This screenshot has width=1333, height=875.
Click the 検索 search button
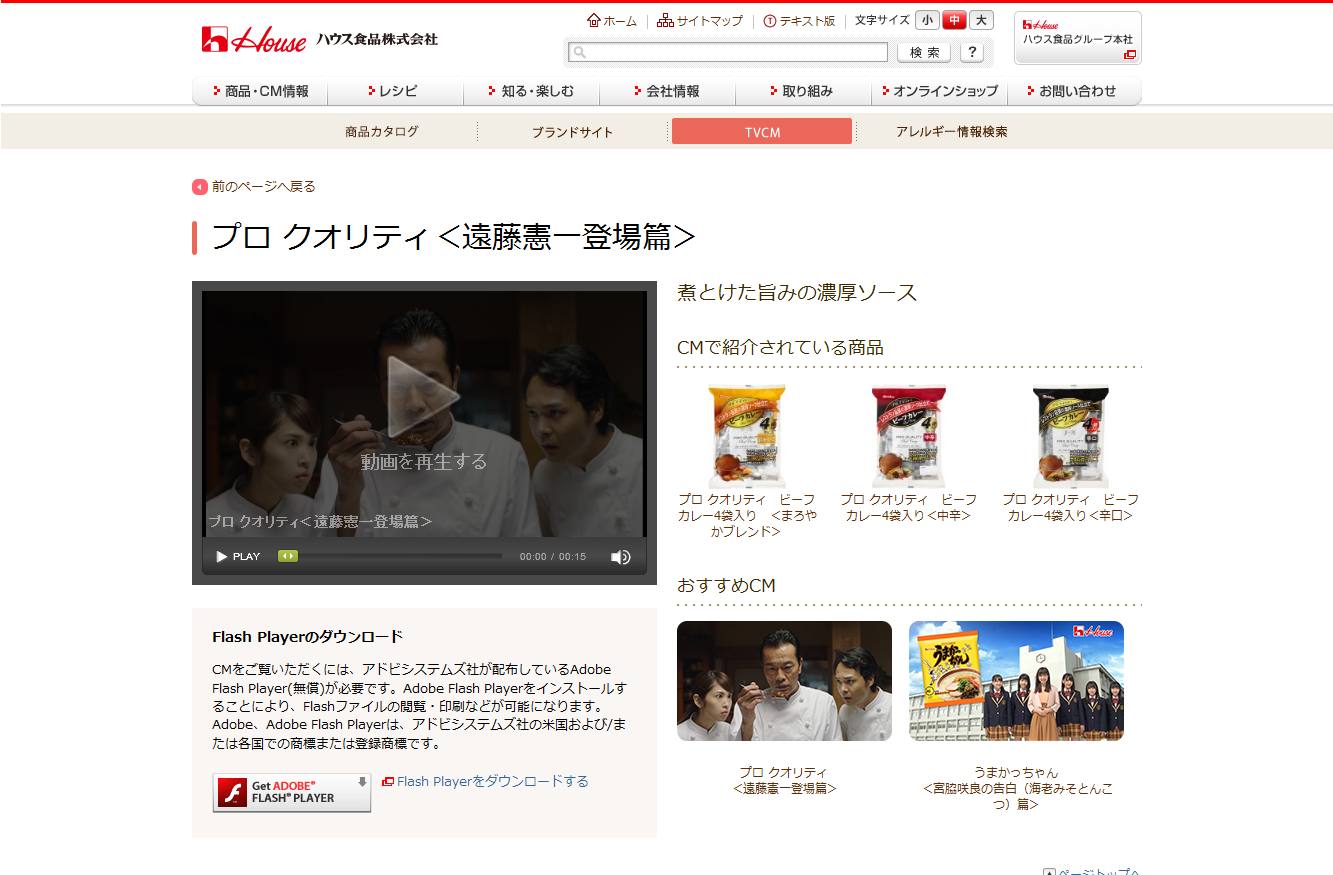[x=924, y=52]
